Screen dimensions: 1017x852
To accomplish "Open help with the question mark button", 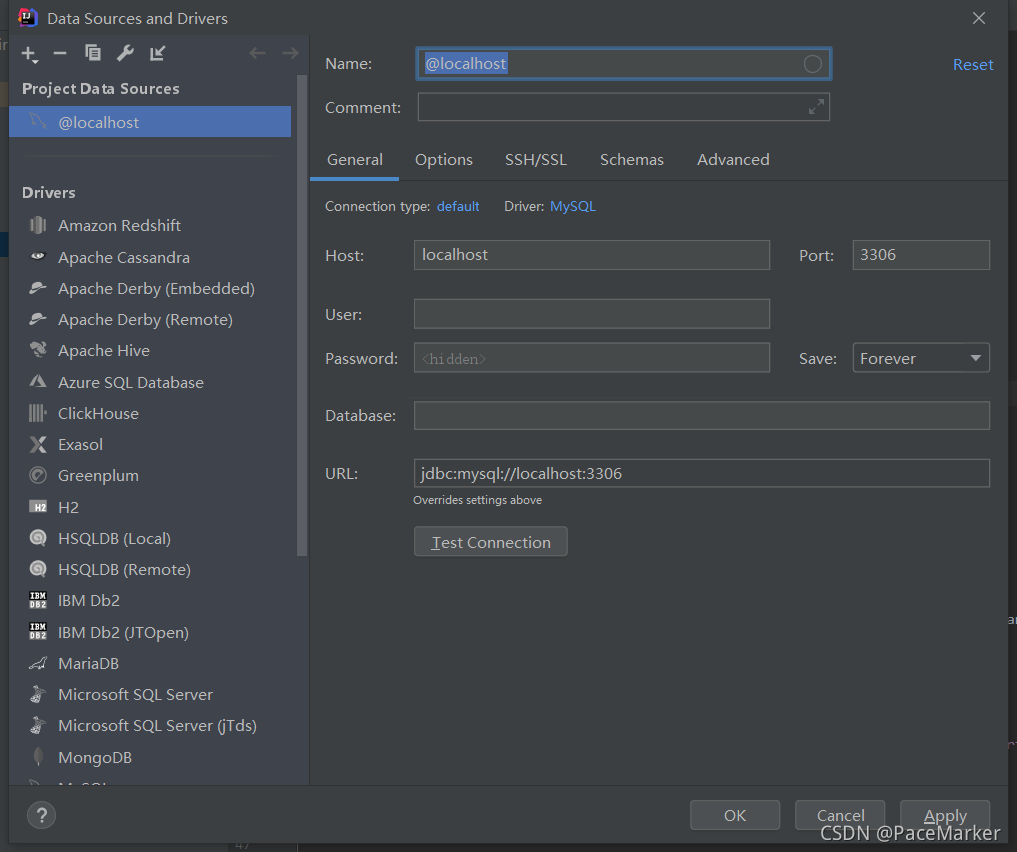I will tap(42, 815).
